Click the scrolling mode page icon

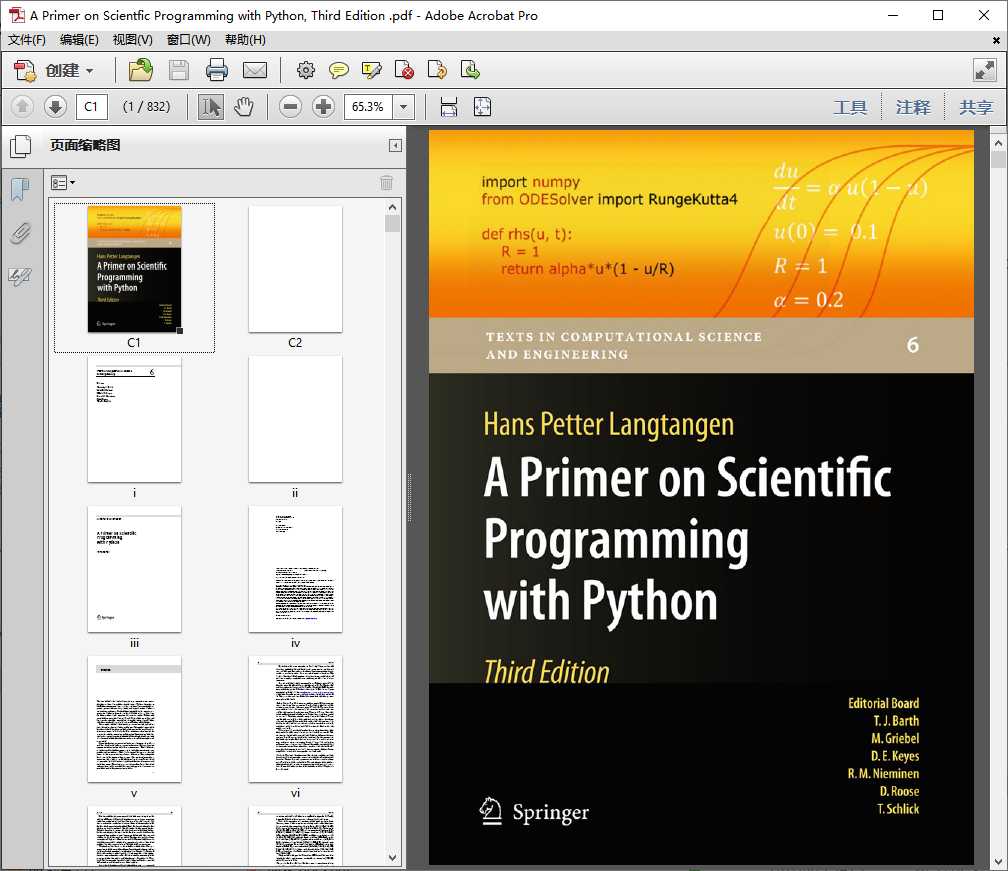[449, 107]
